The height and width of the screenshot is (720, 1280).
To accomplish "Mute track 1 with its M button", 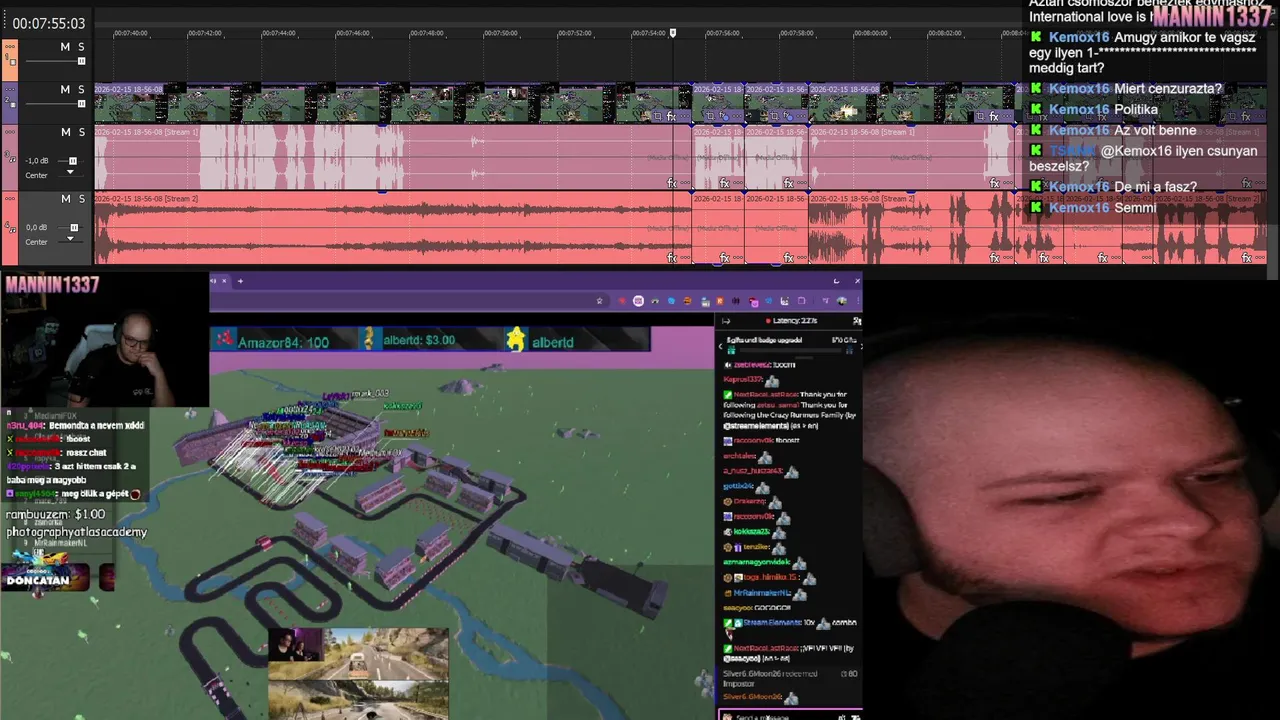I will [x=65, y=47].
